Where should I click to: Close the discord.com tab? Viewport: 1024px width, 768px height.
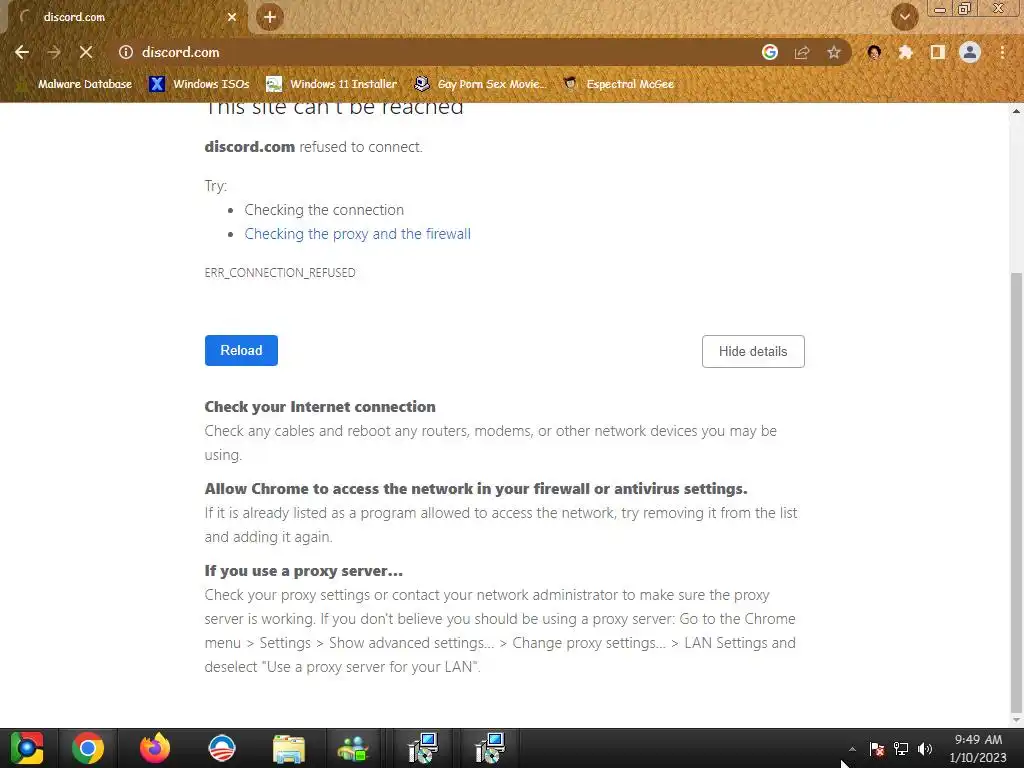coord(232,17)
